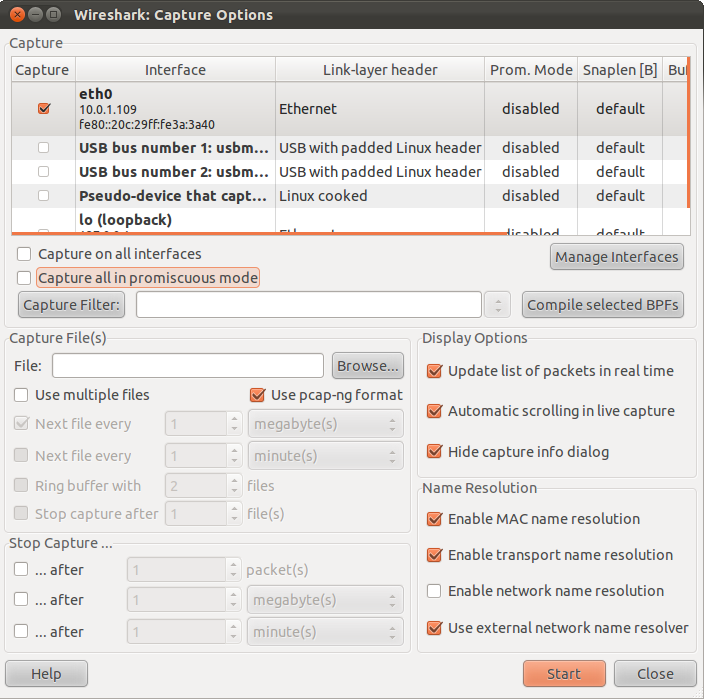Click the interface list horizontal scrollbar
705x700 pixels.
click(259, 233)
